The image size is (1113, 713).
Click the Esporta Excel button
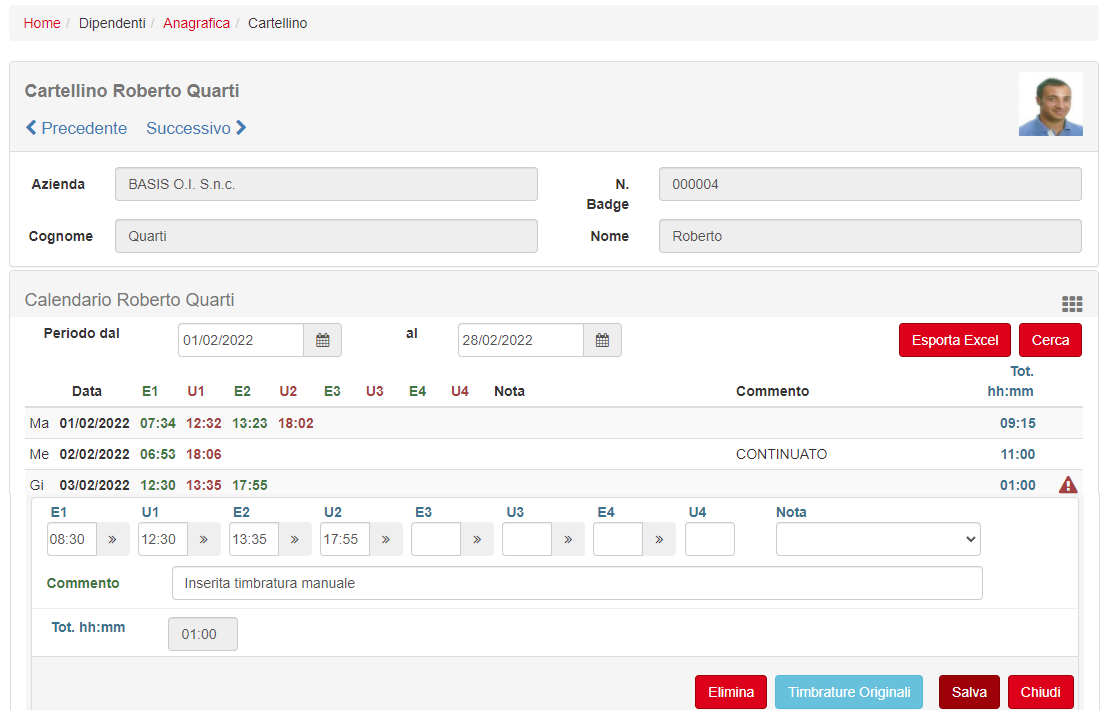954,340
